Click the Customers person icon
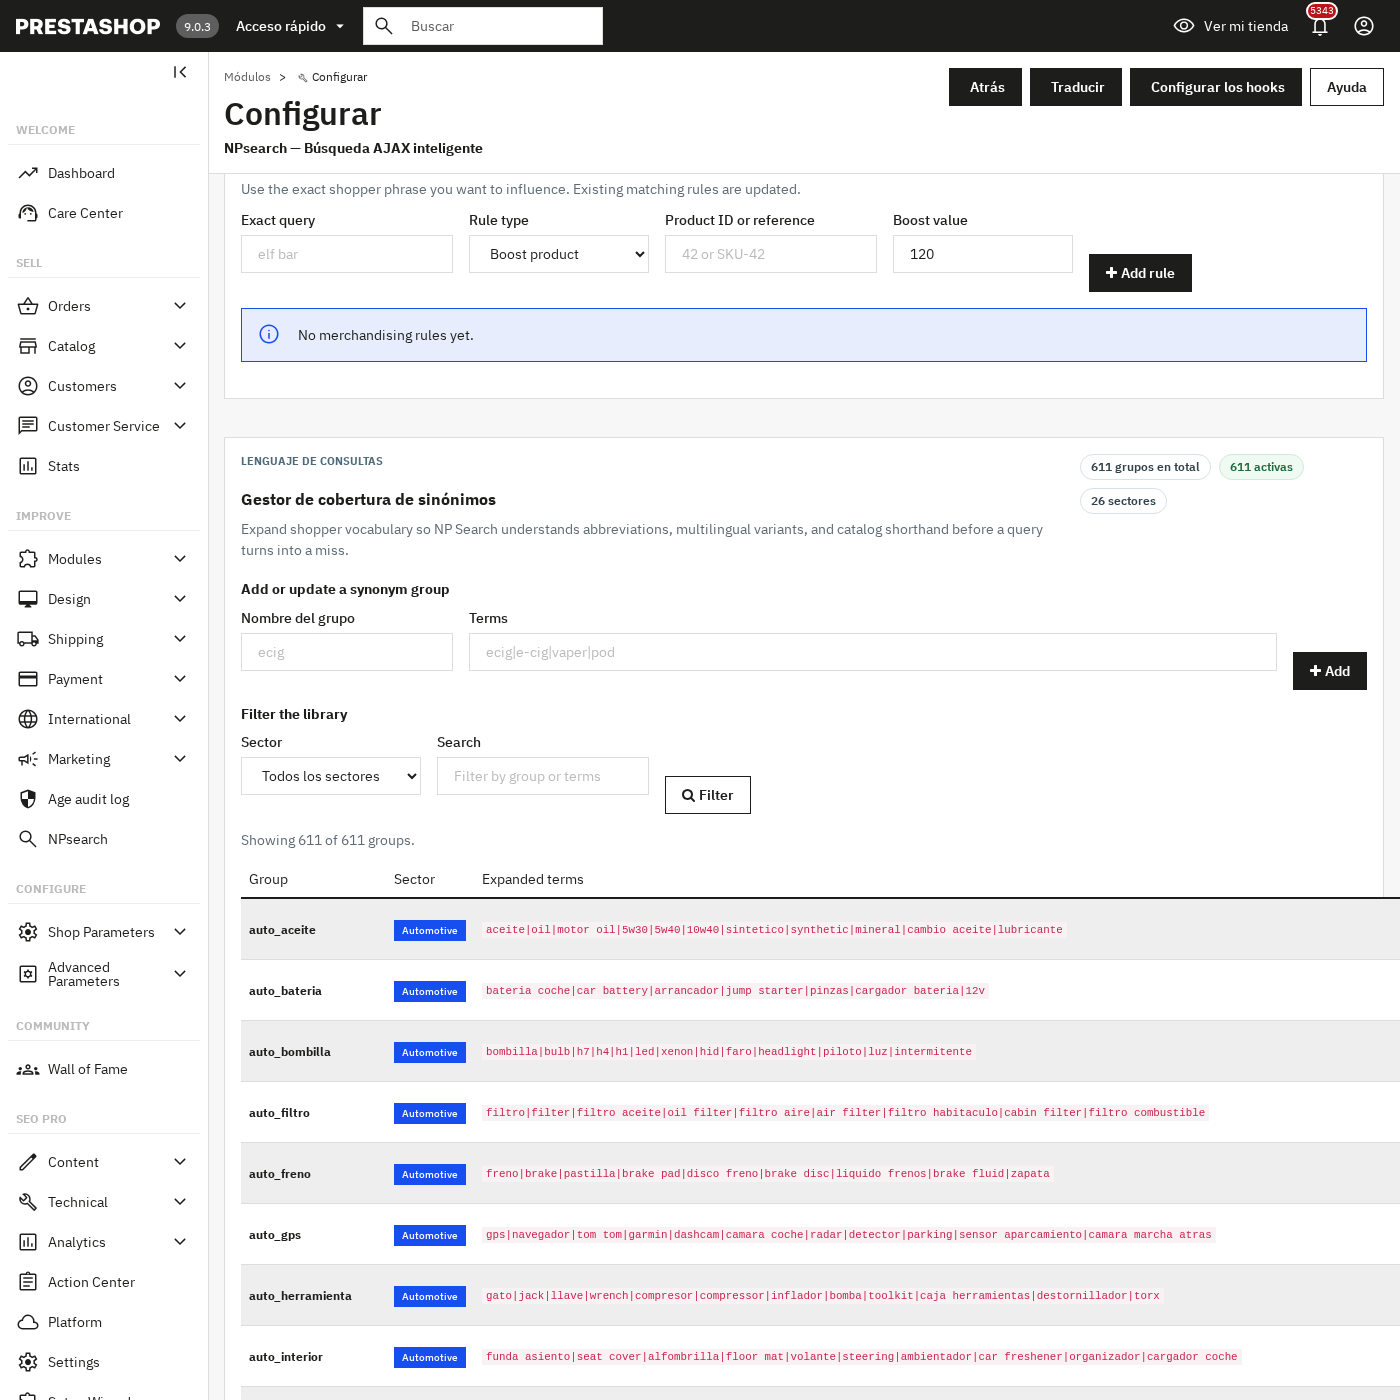The width and height of the screenshot is (1400, 1400). tap(28, 386)
